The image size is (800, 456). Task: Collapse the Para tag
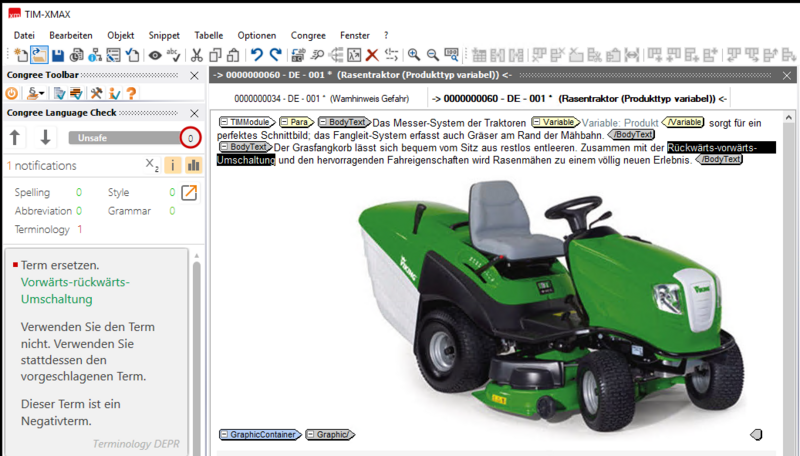click(x=285, y=122)
